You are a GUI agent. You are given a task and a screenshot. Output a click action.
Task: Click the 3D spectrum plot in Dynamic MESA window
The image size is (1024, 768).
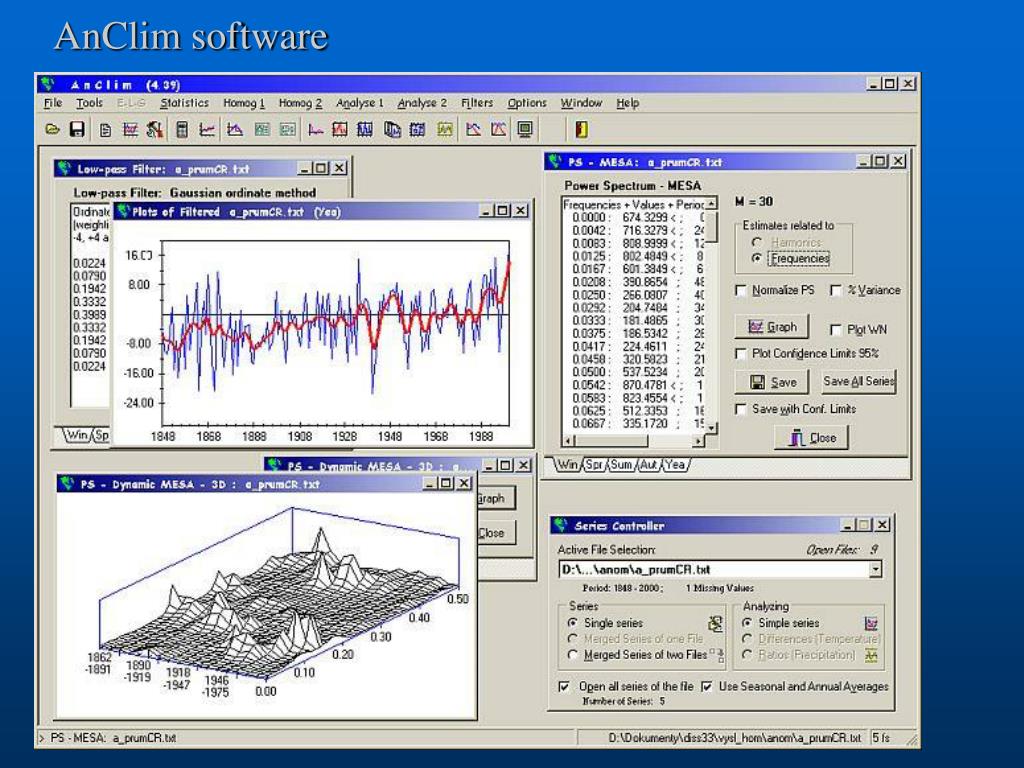[x=266, y=606]
